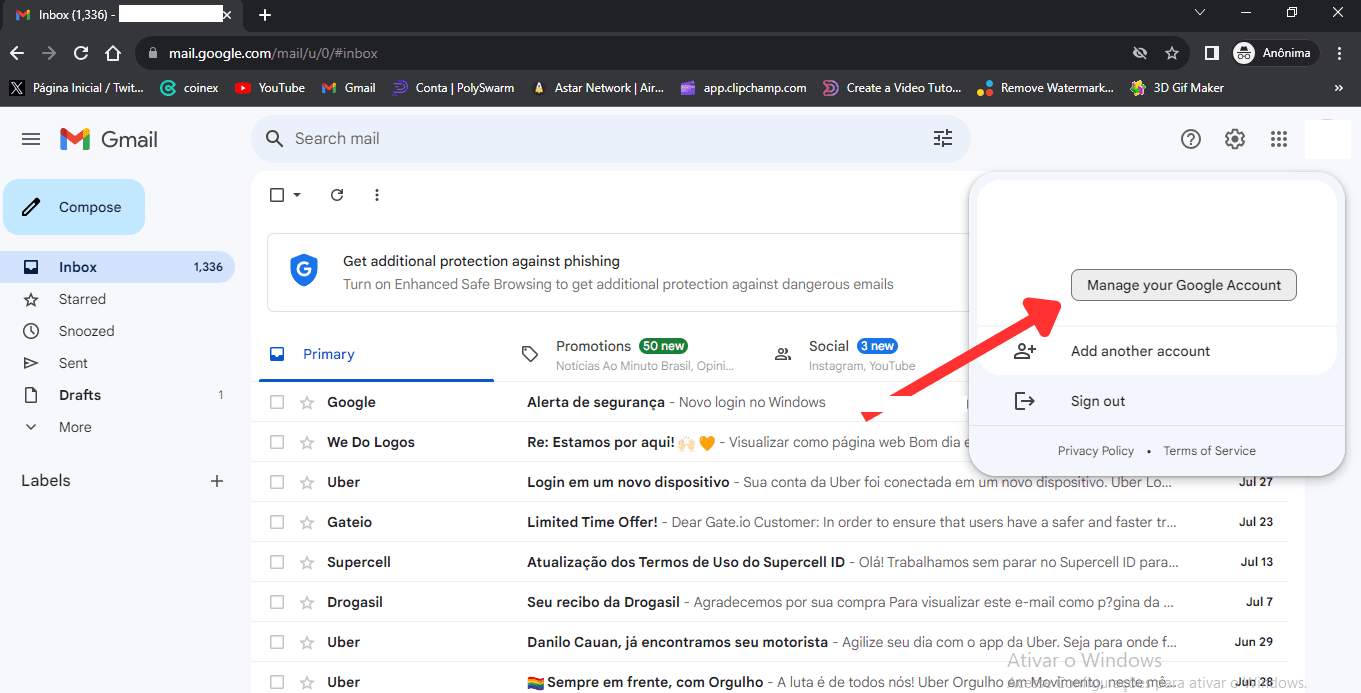Click the Compose button

(x=74, y=207)
